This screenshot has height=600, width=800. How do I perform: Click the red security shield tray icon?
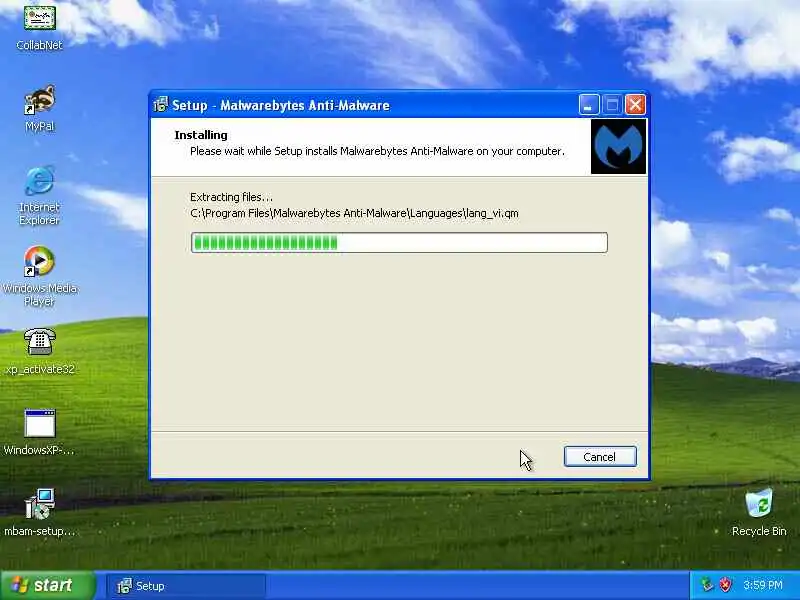(725, 585)
